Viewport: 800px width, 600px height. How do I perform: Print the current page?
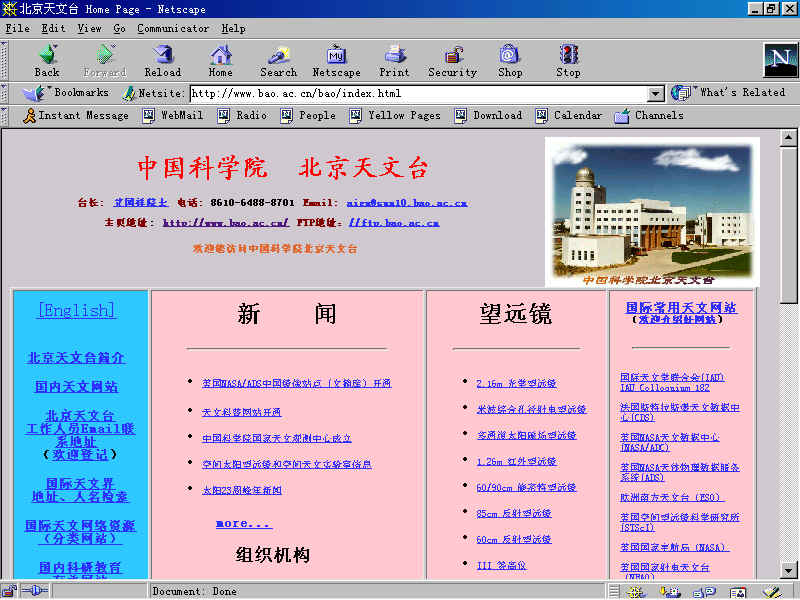[394, 61]
